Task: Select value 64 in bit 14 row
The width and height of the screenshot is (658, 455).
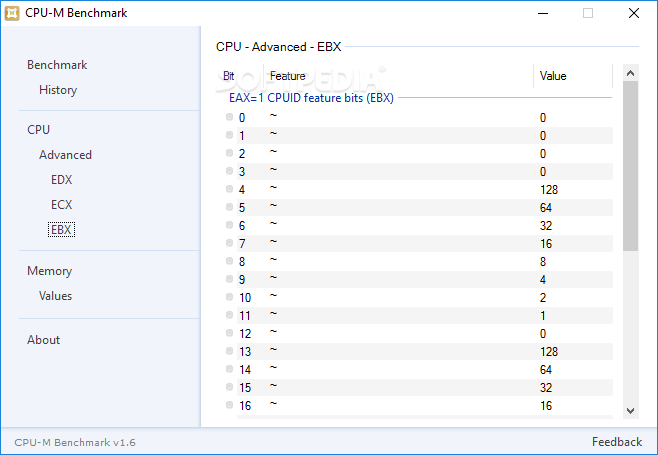Action: 546,370
